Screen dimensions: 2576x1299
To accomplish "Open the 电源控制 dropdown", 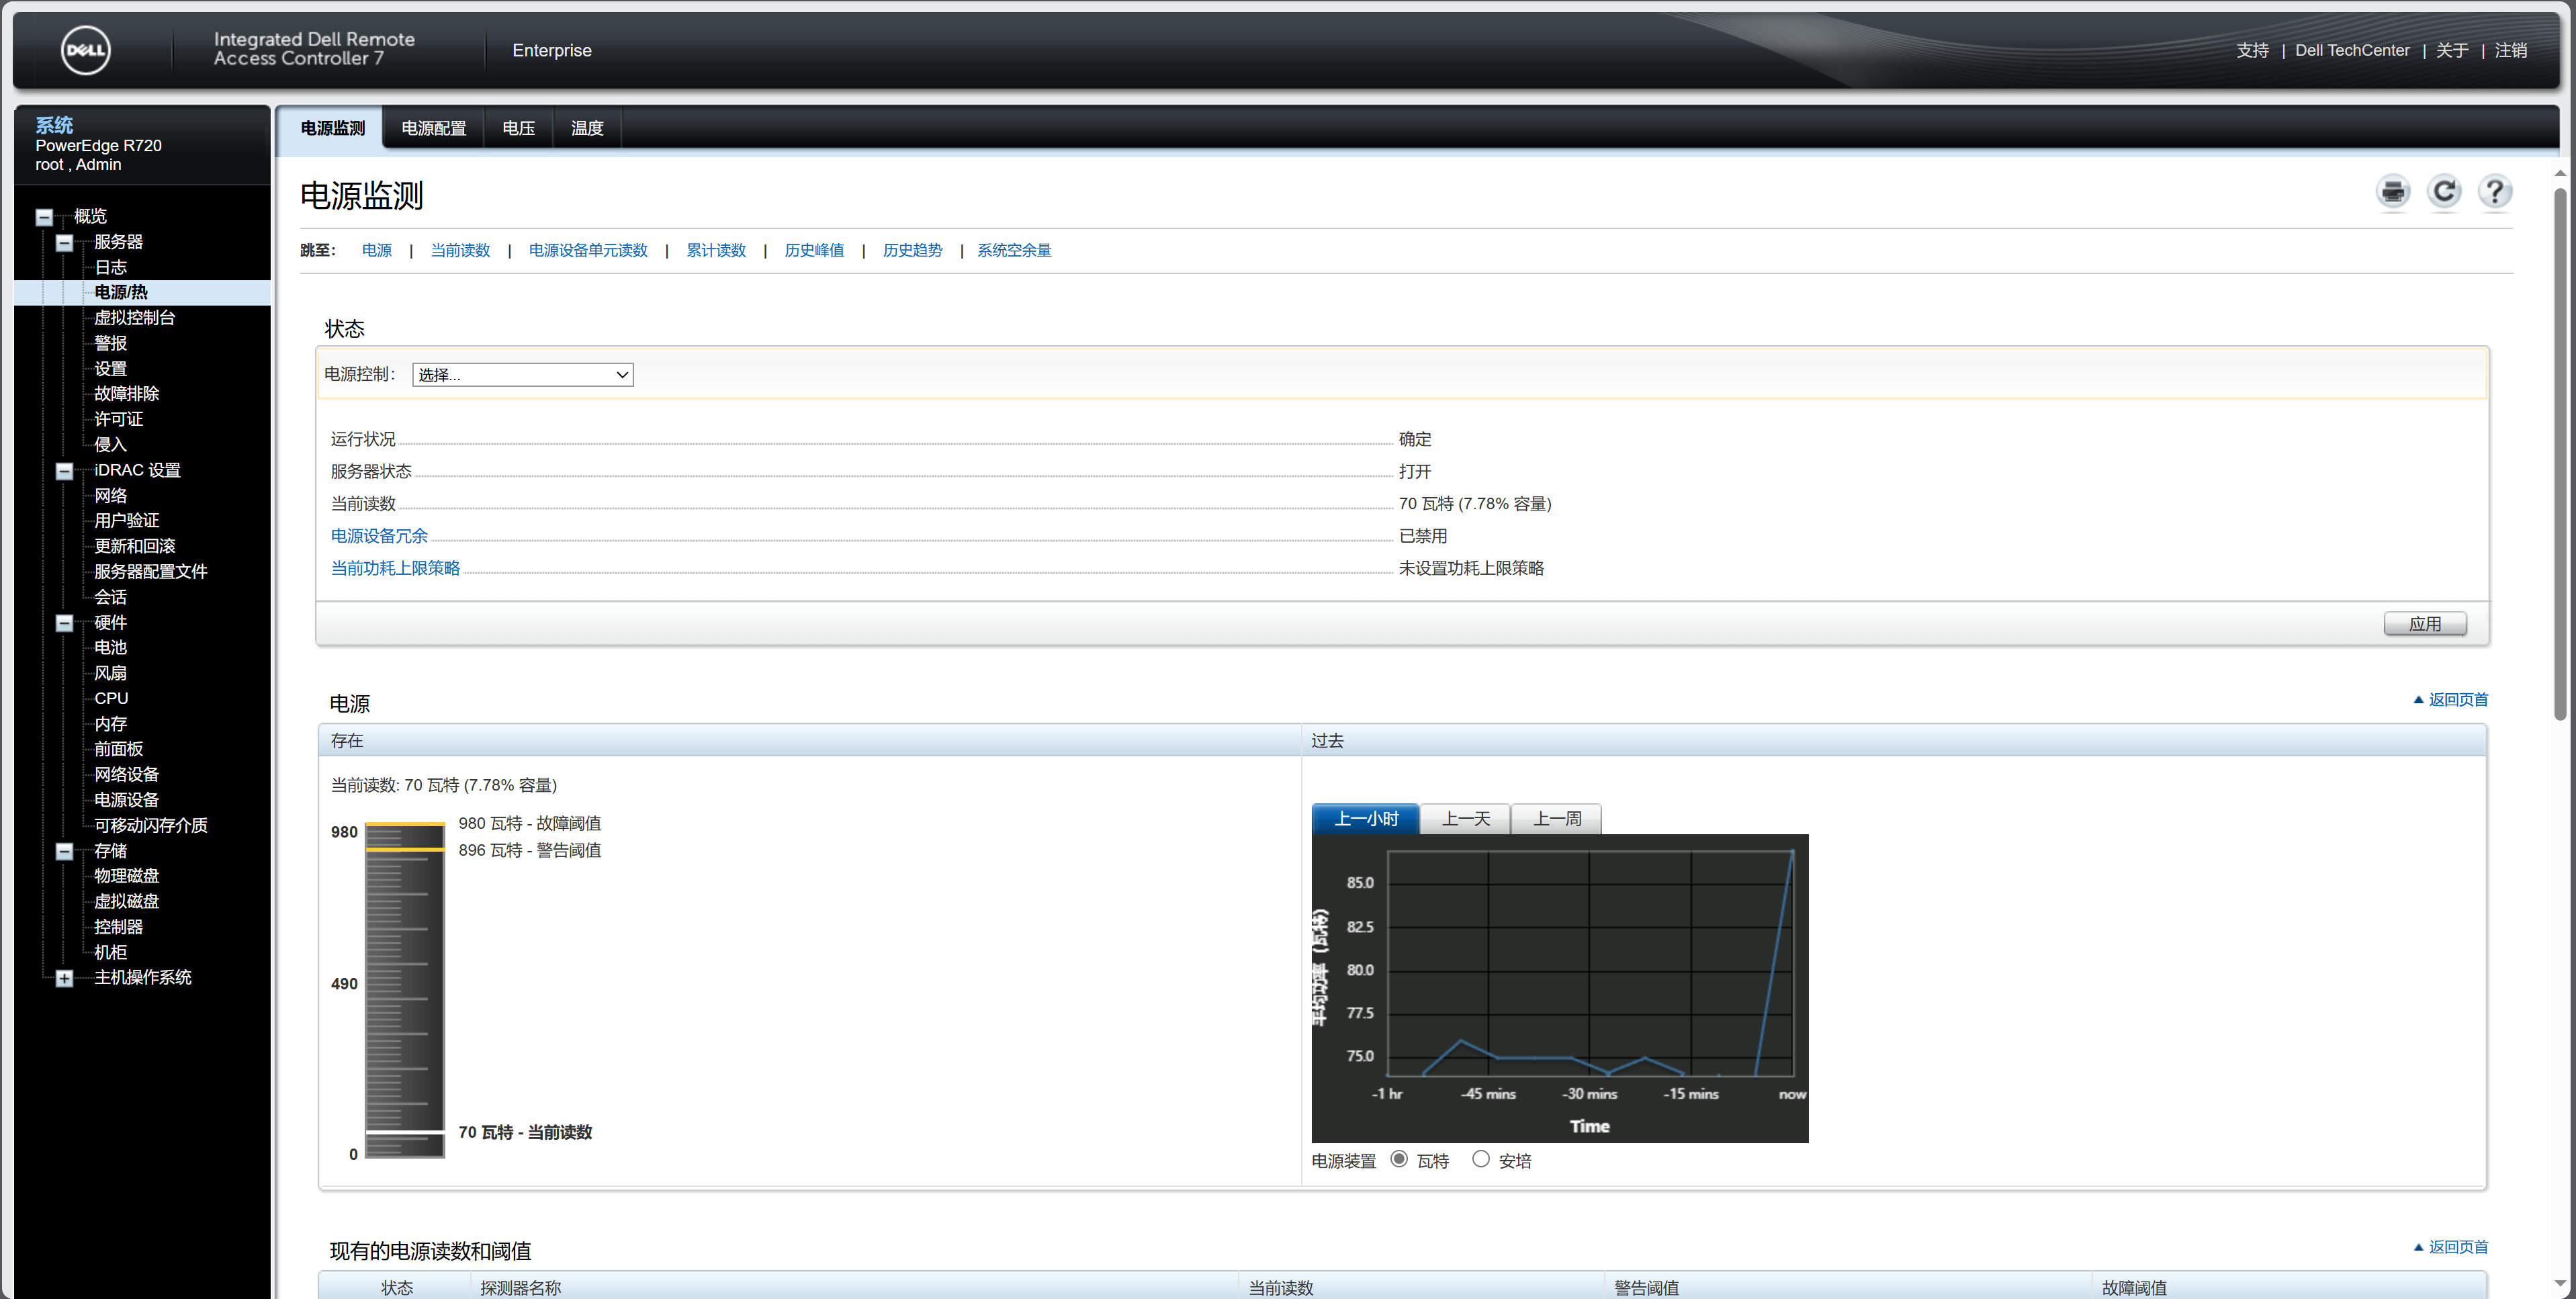I will pos(522,375).
